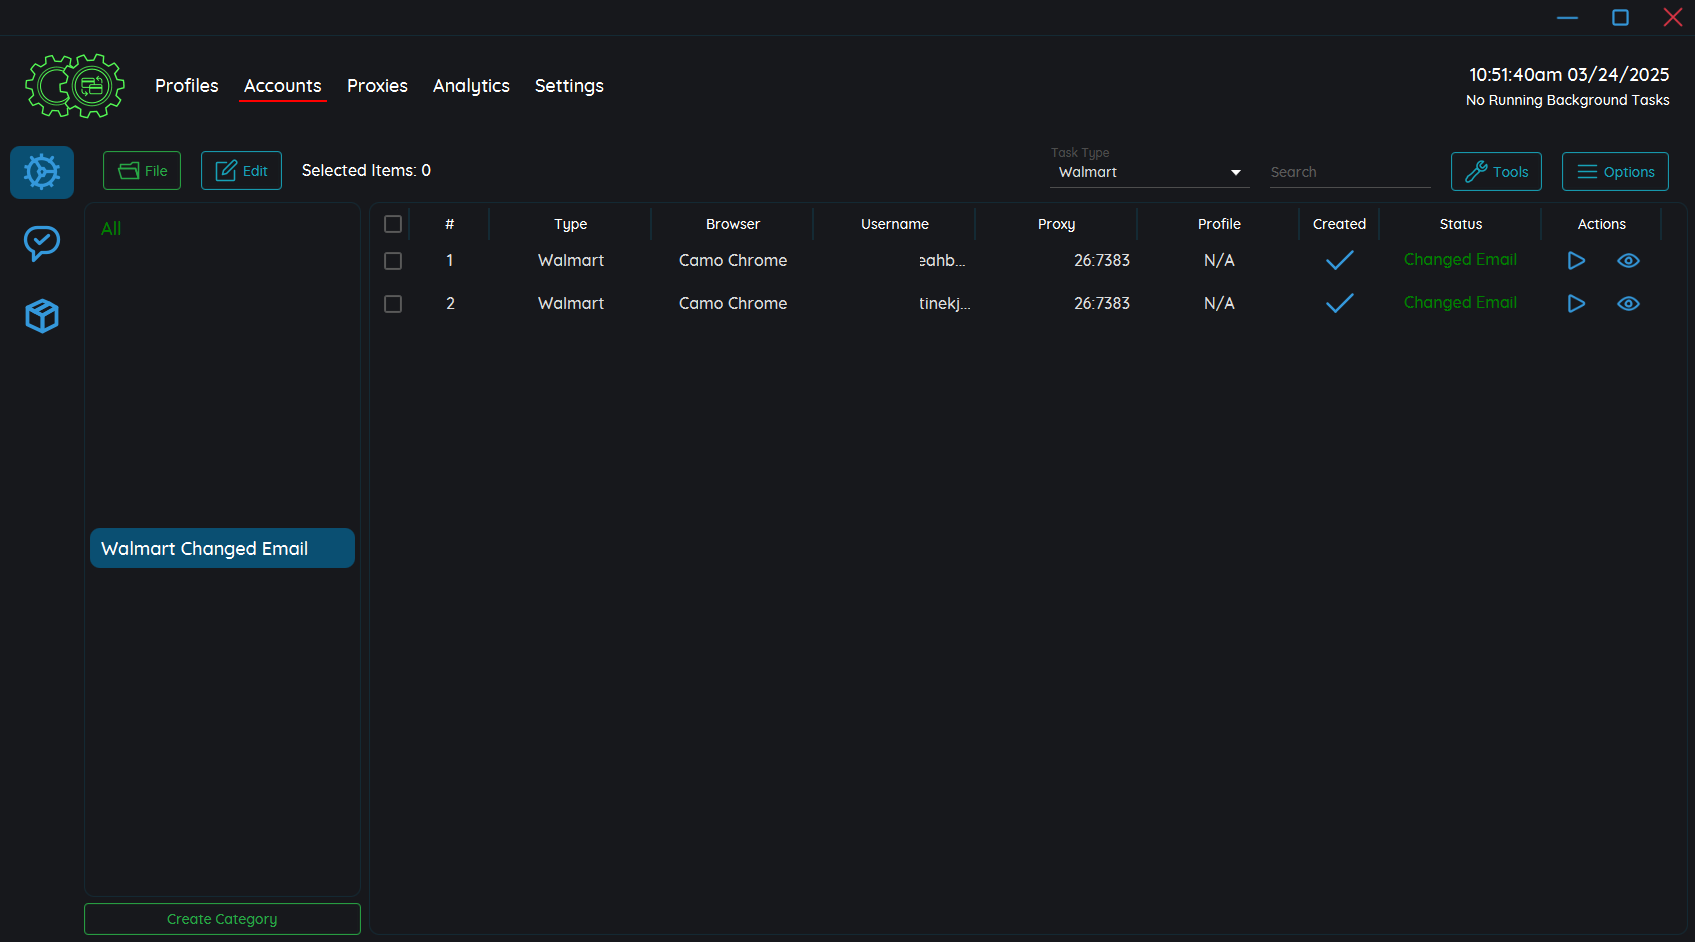Click the Create Category button
Image resolution: width=1695 pixels, height=942 pixels.
pyautogui.click(x=222, y=919)
